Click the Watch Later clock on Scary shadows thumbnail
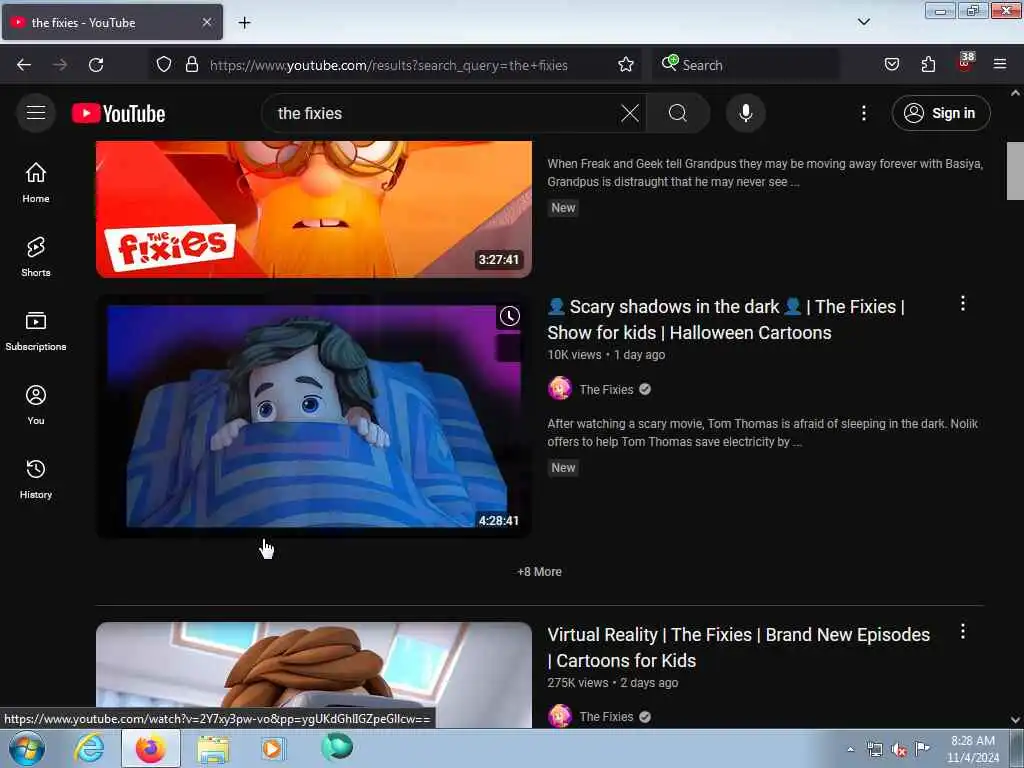The width and height of the screenshot is (1024, 768). [x=509, y=316]
